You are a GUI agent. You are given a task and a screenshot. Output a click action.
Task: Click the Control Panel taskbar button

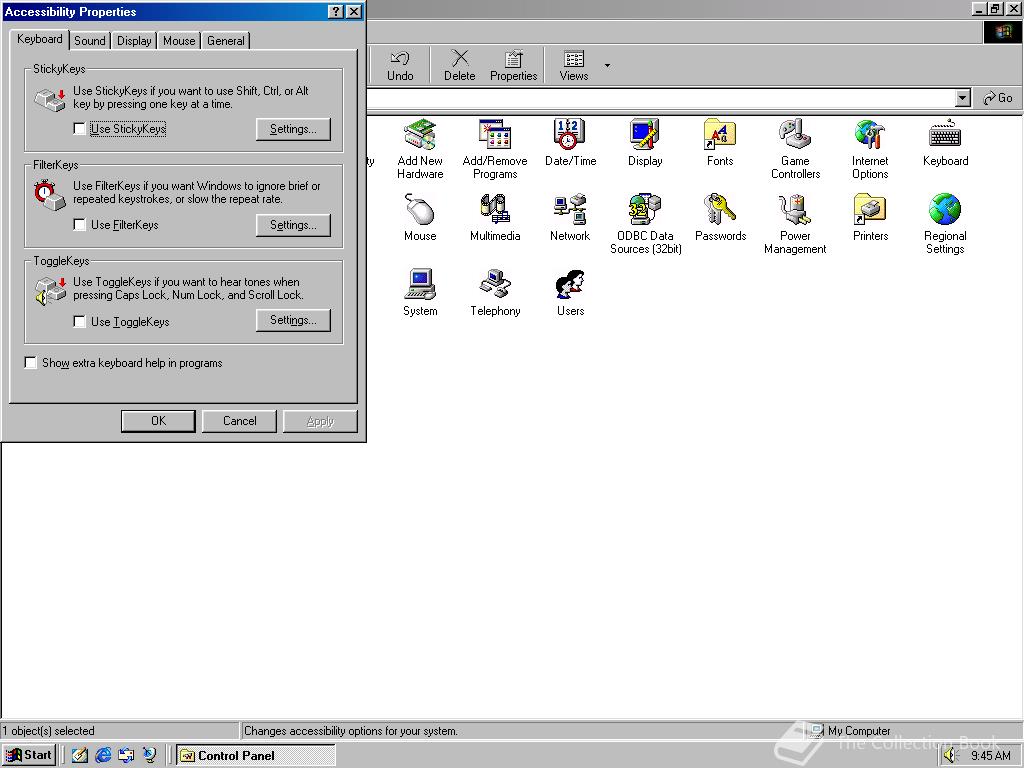[255, 756]
